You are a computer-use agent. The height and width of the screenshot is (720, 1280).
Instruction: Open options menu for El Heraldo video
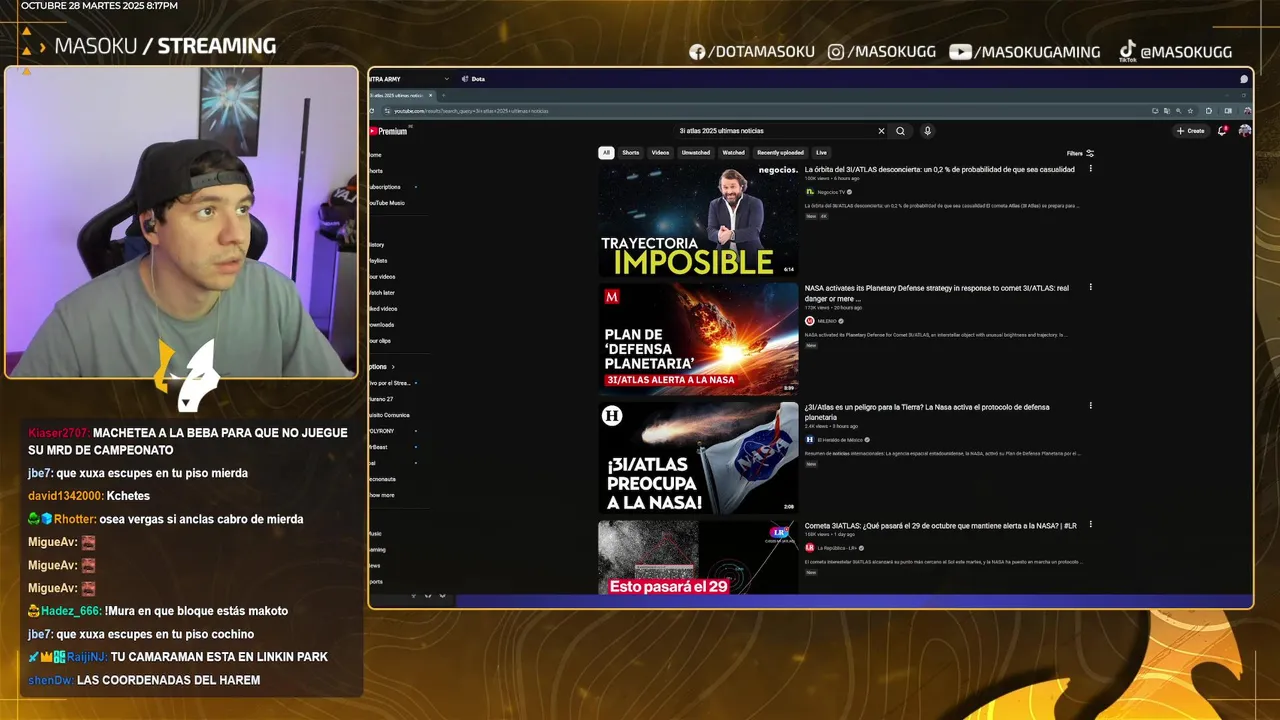pos(1090,406)
